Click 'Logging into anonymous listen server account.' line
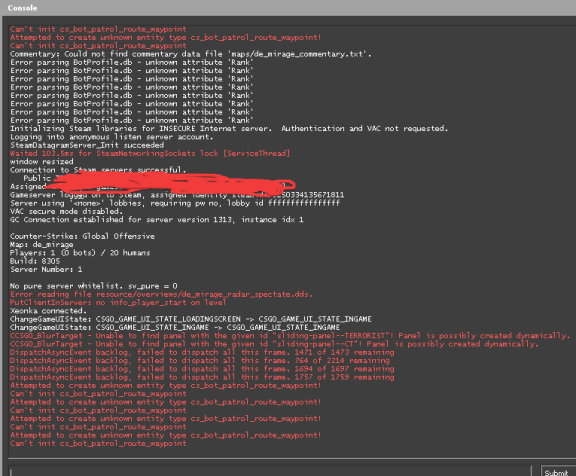 click(x=111, y=137)
